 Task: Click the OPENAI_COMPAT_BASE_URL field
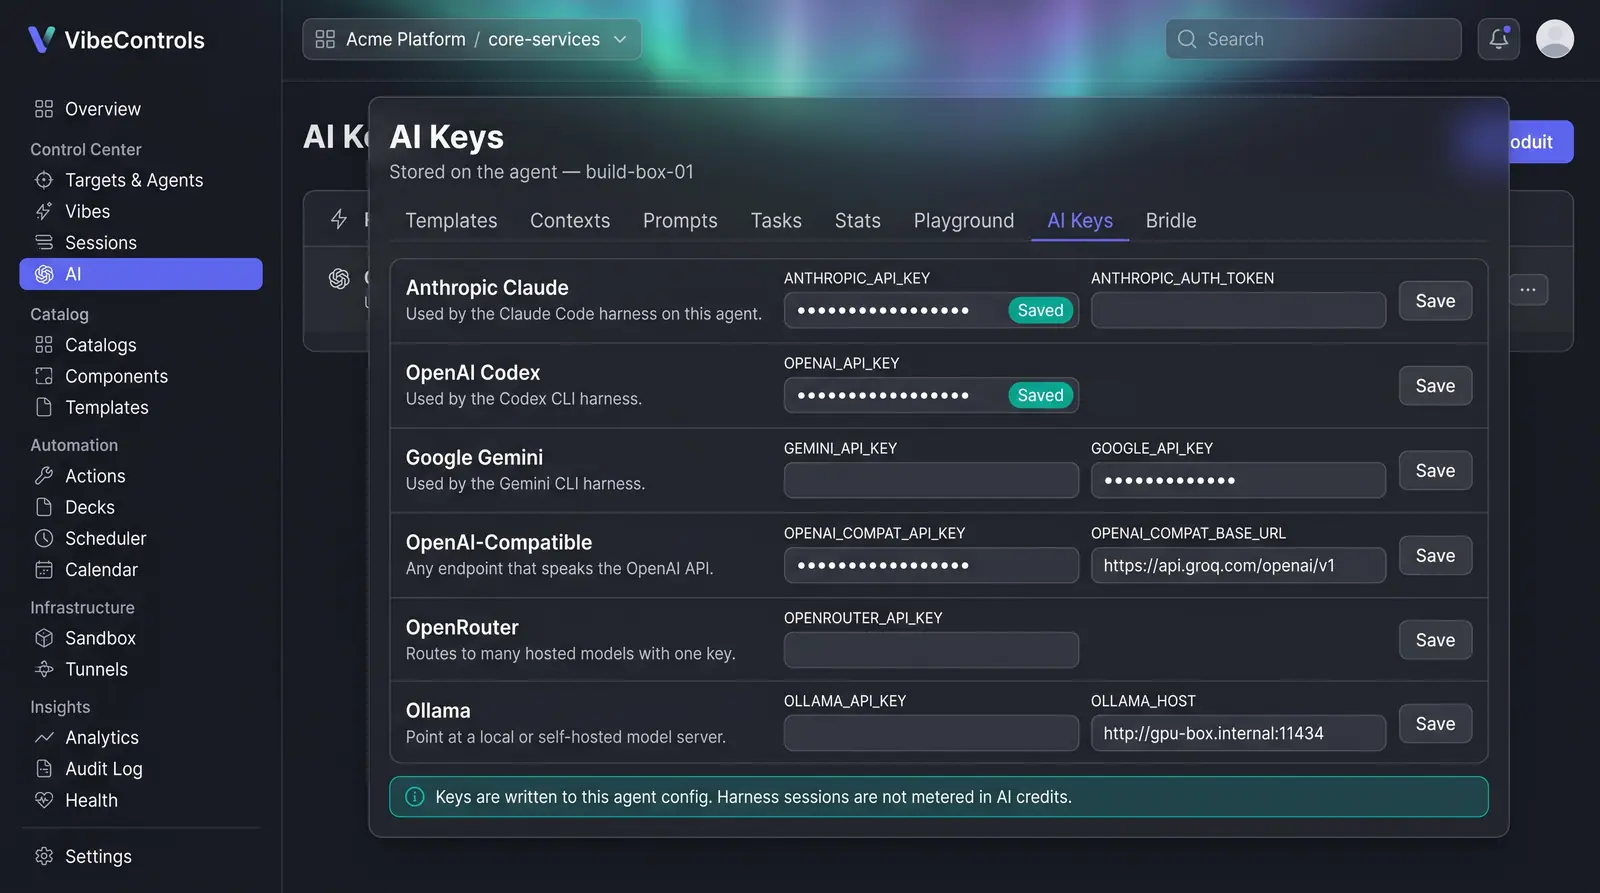point(1238,565)
